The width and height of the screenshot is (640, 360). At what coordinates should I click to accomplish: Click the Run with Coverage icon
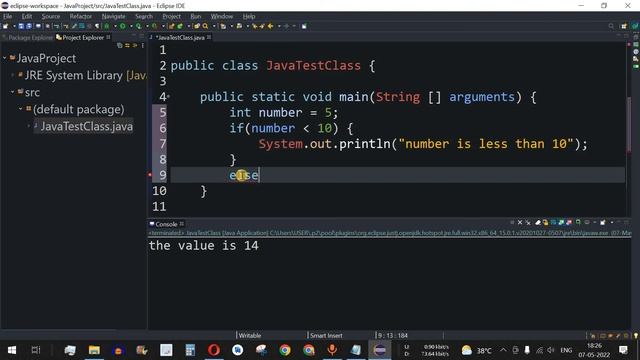(x=139, y=26)
